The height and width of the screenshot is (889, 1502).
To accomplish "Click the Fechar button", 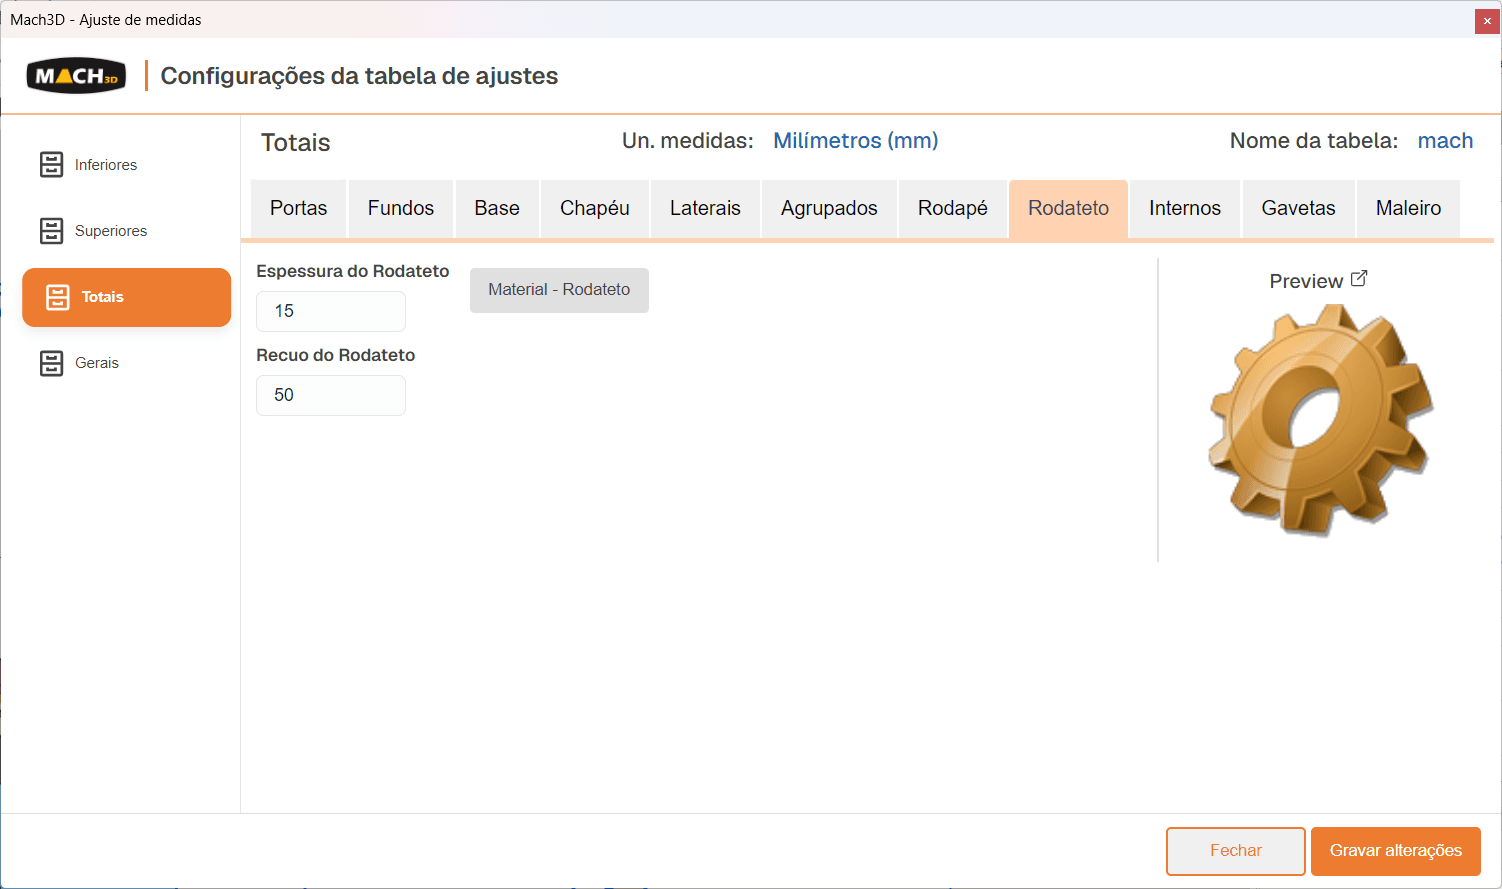I will 1236,851.
